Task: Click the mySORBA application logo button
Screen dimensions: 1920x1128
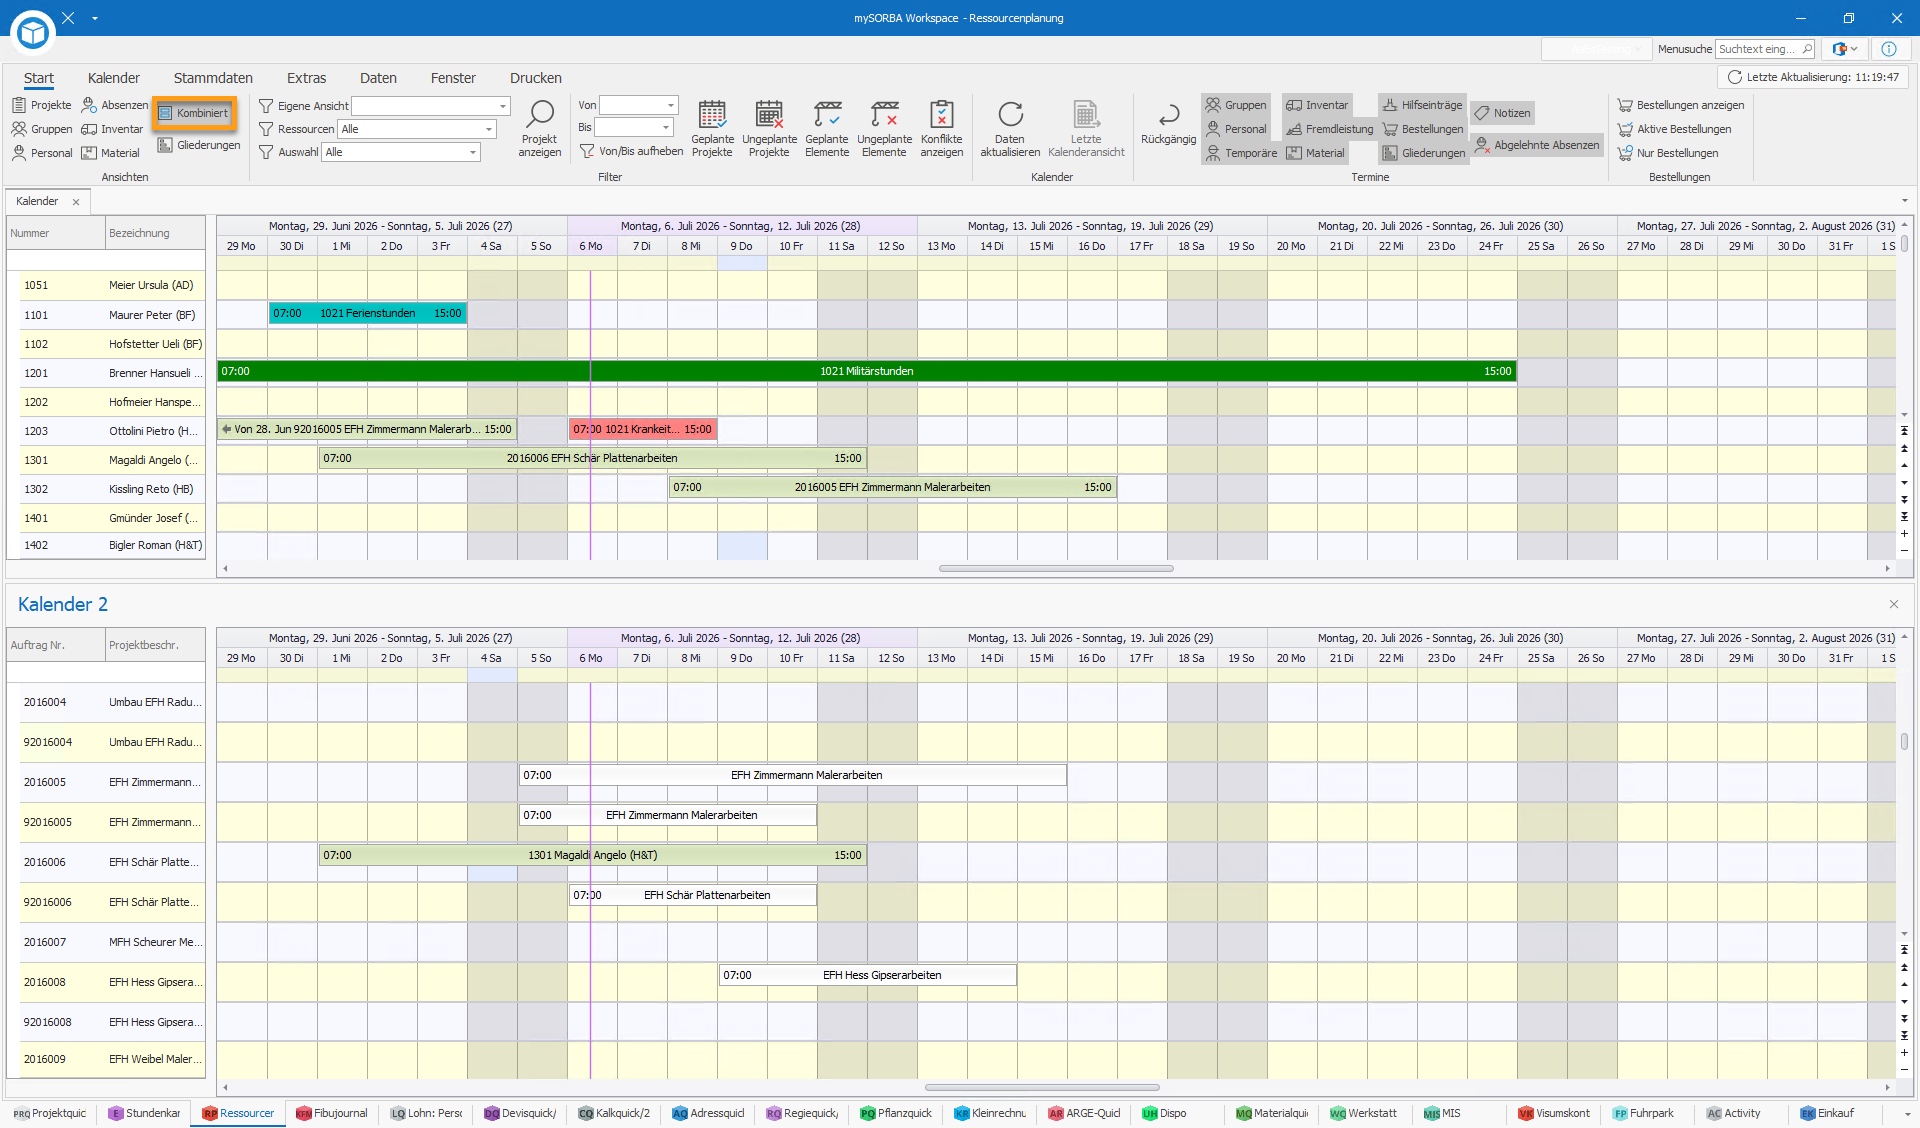Action: [33, 33]
